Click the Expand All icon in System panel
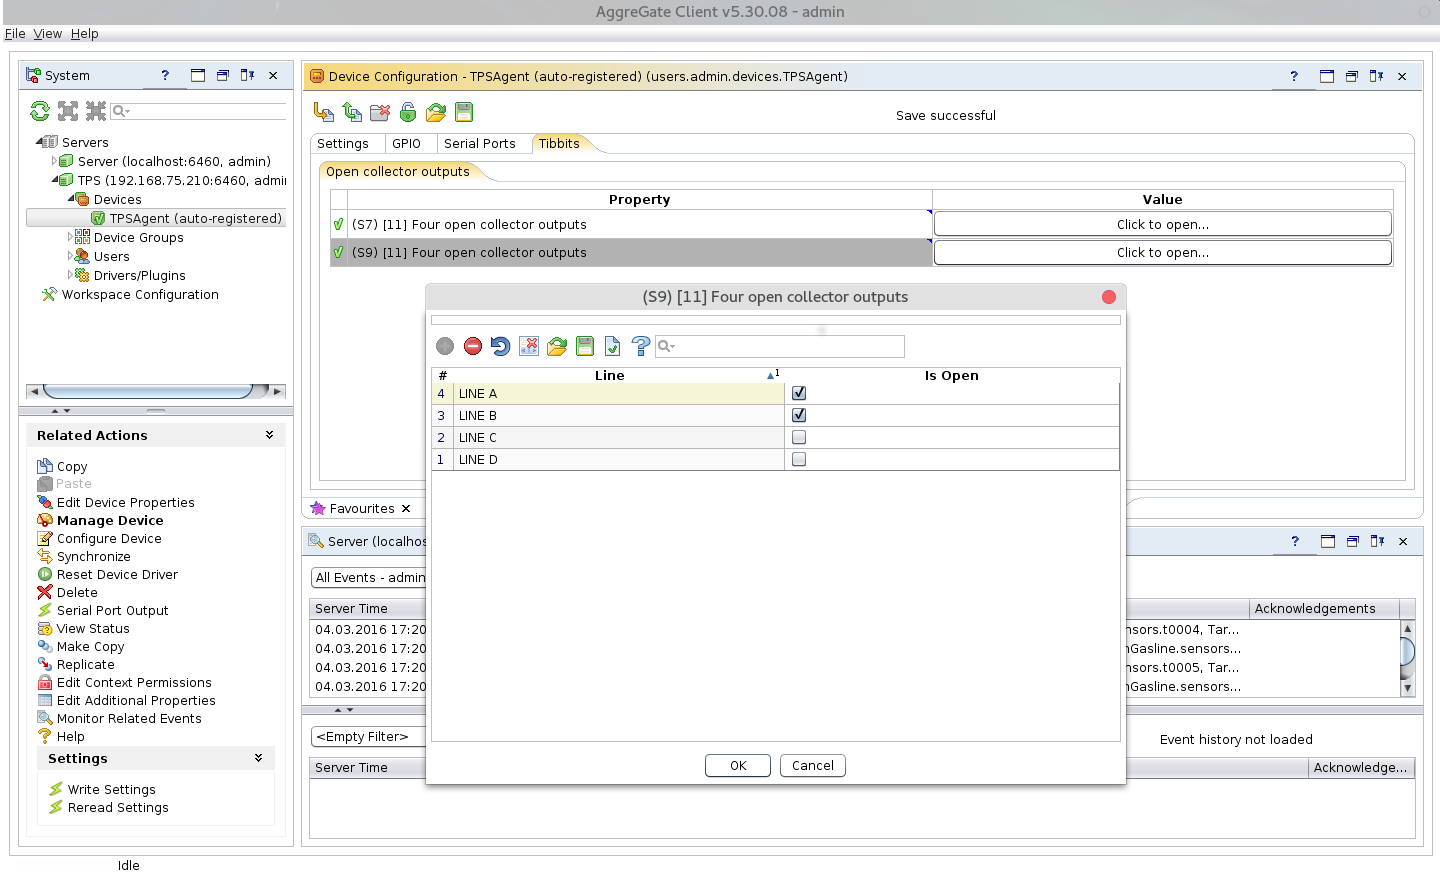Viewport: 1440px width, 875px height. (x=68, y=111)
